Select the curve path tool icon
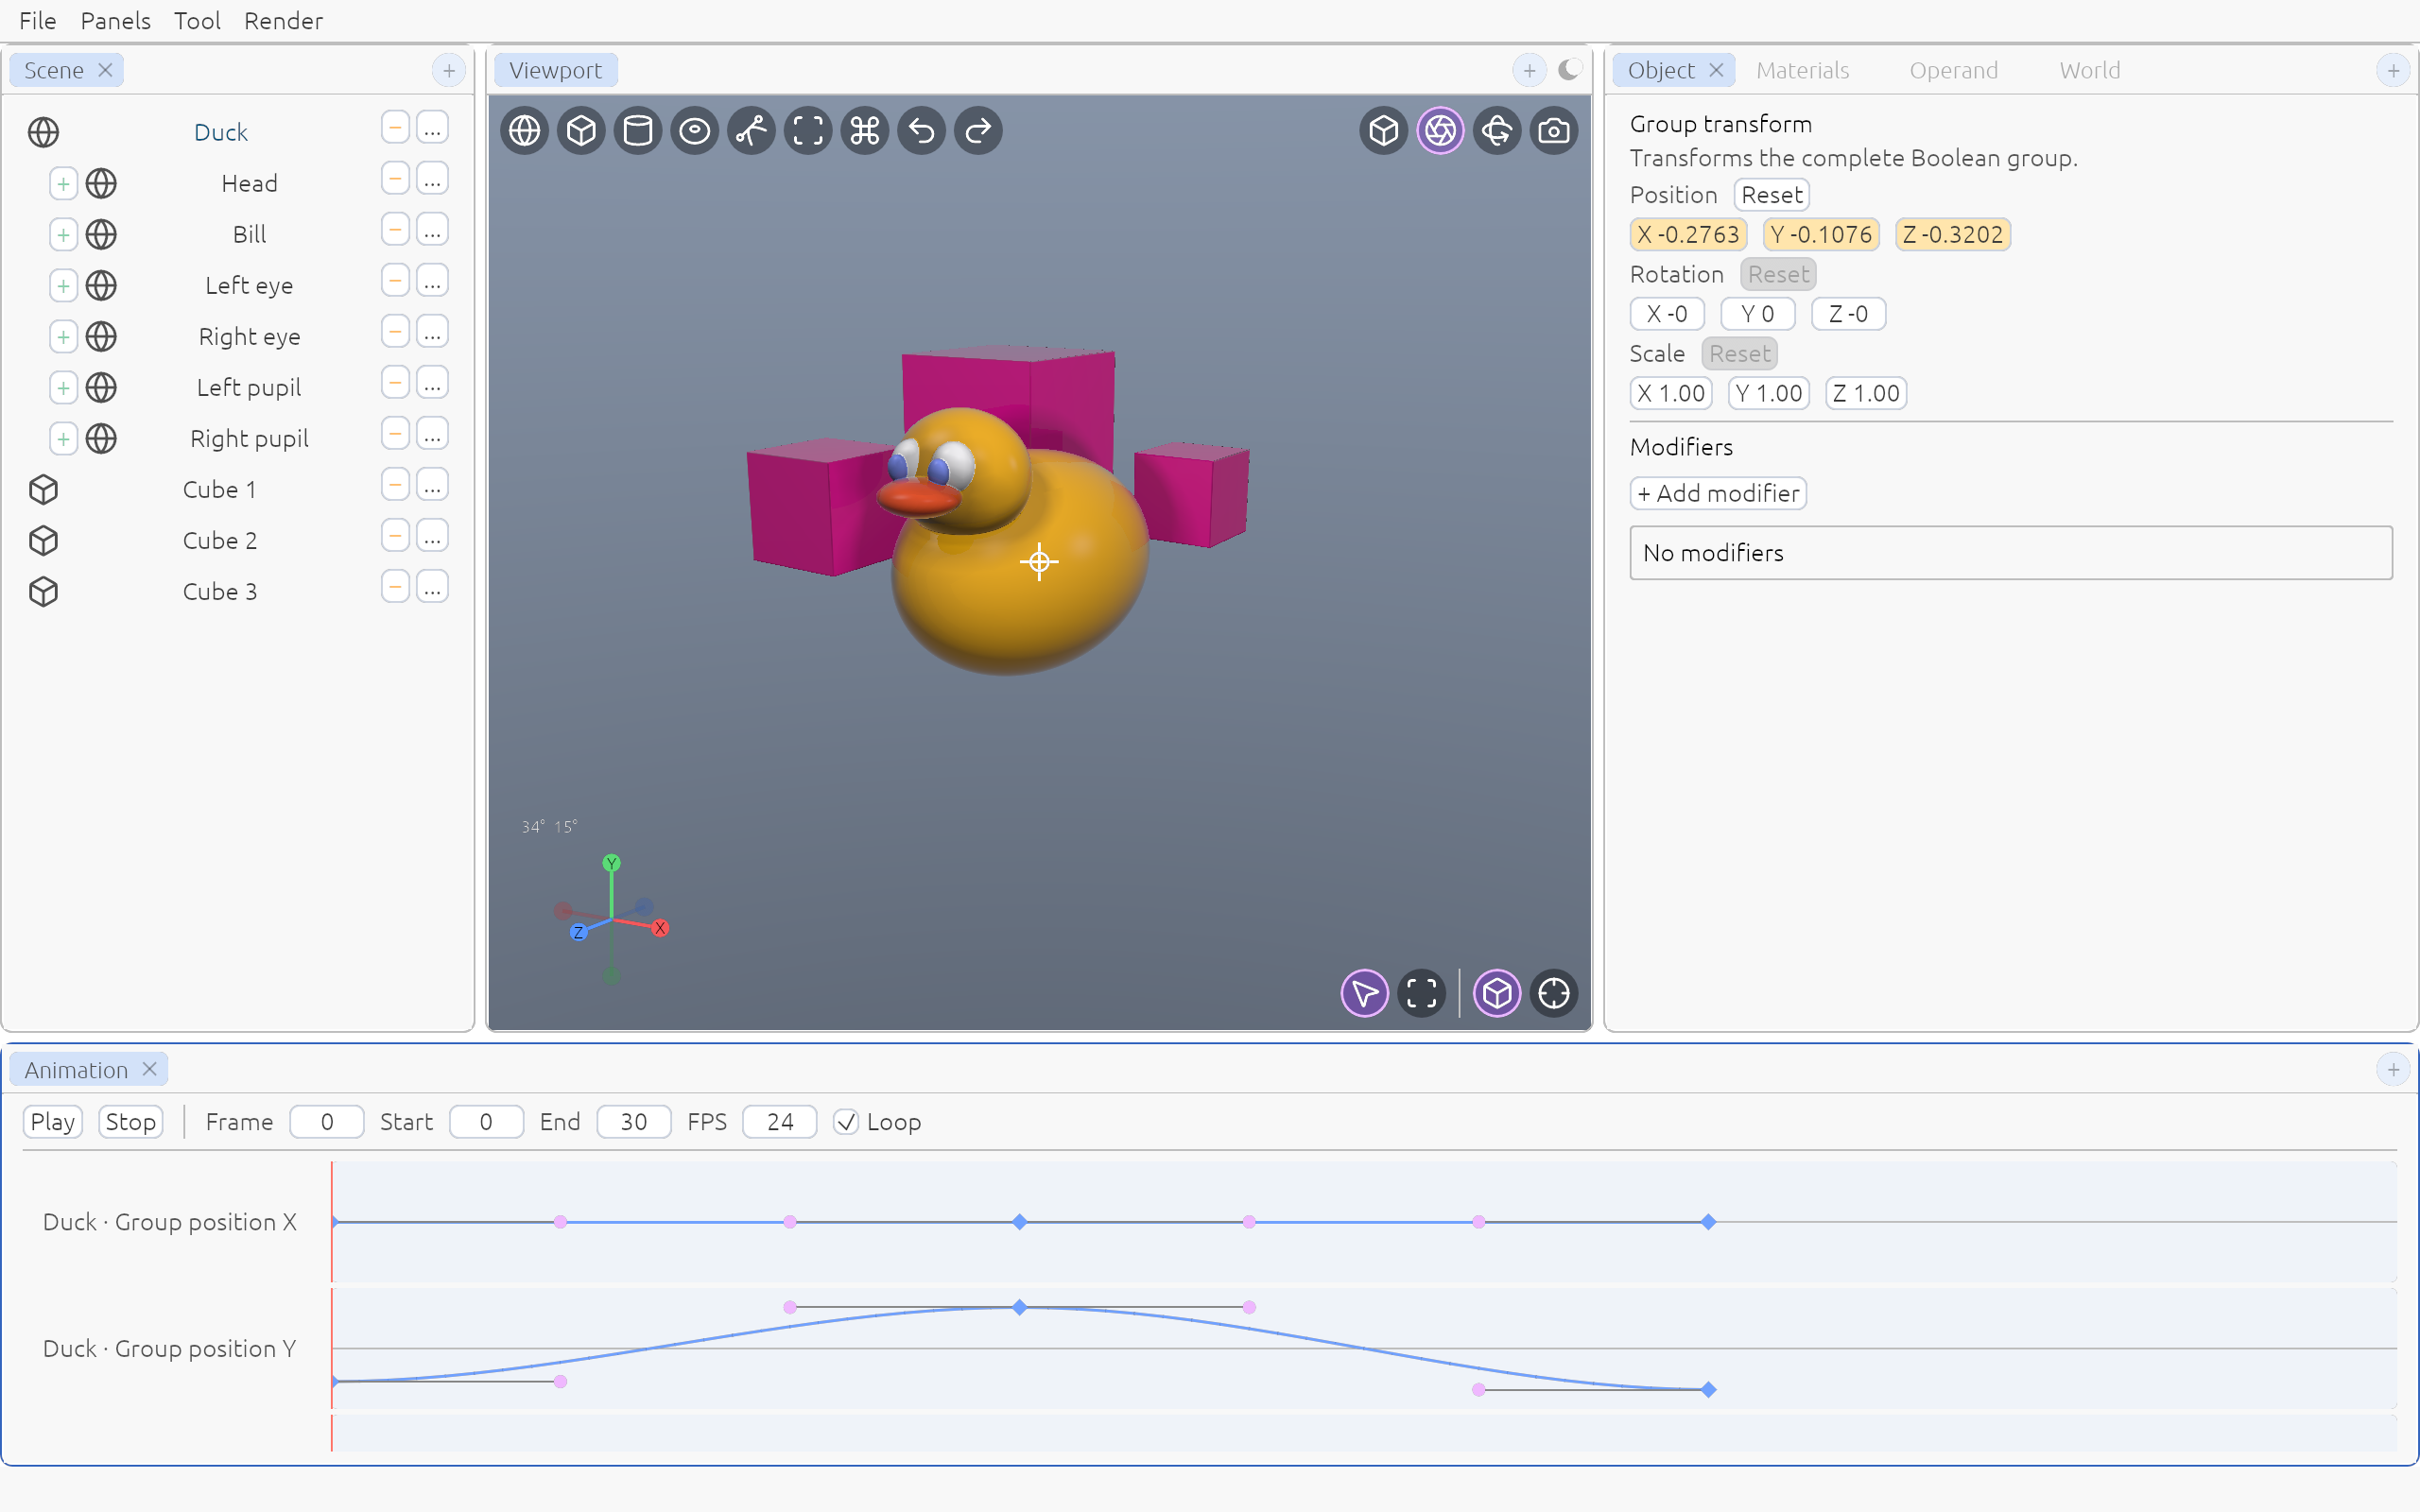The image size is (2420, 1512). click(751, 130)
